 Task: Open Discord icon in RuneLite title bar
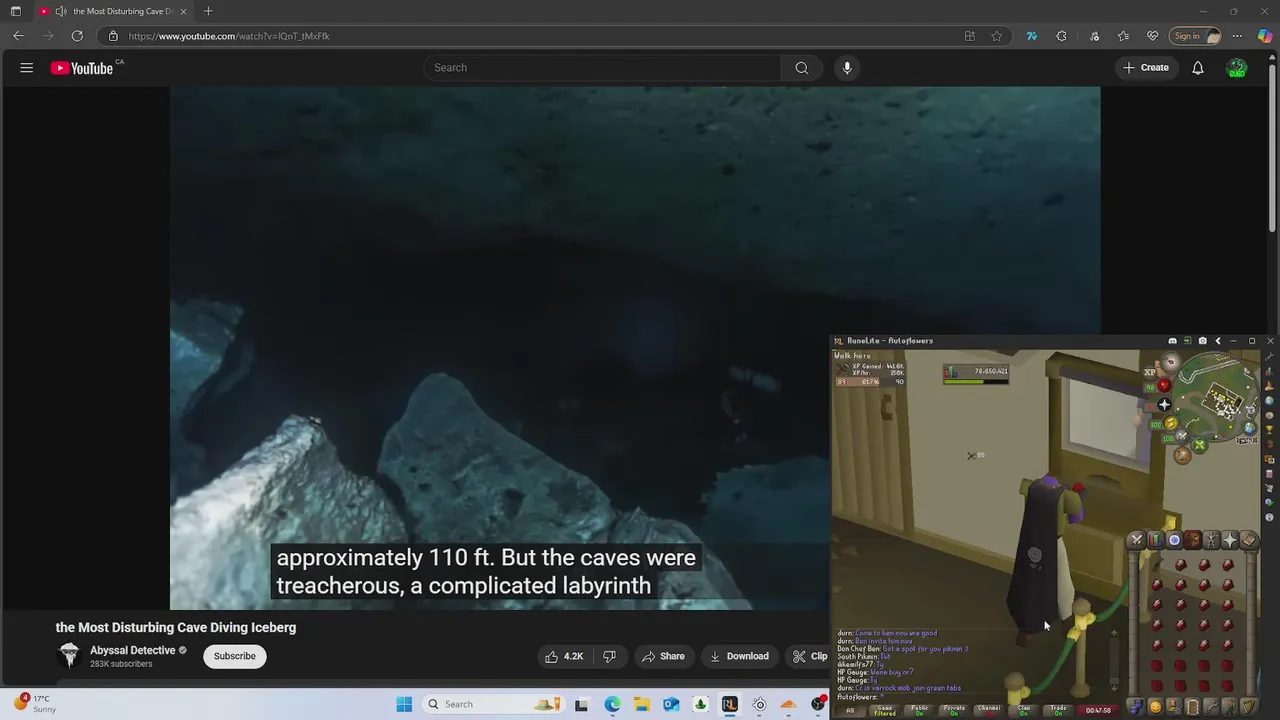[x=1173, y=341]
